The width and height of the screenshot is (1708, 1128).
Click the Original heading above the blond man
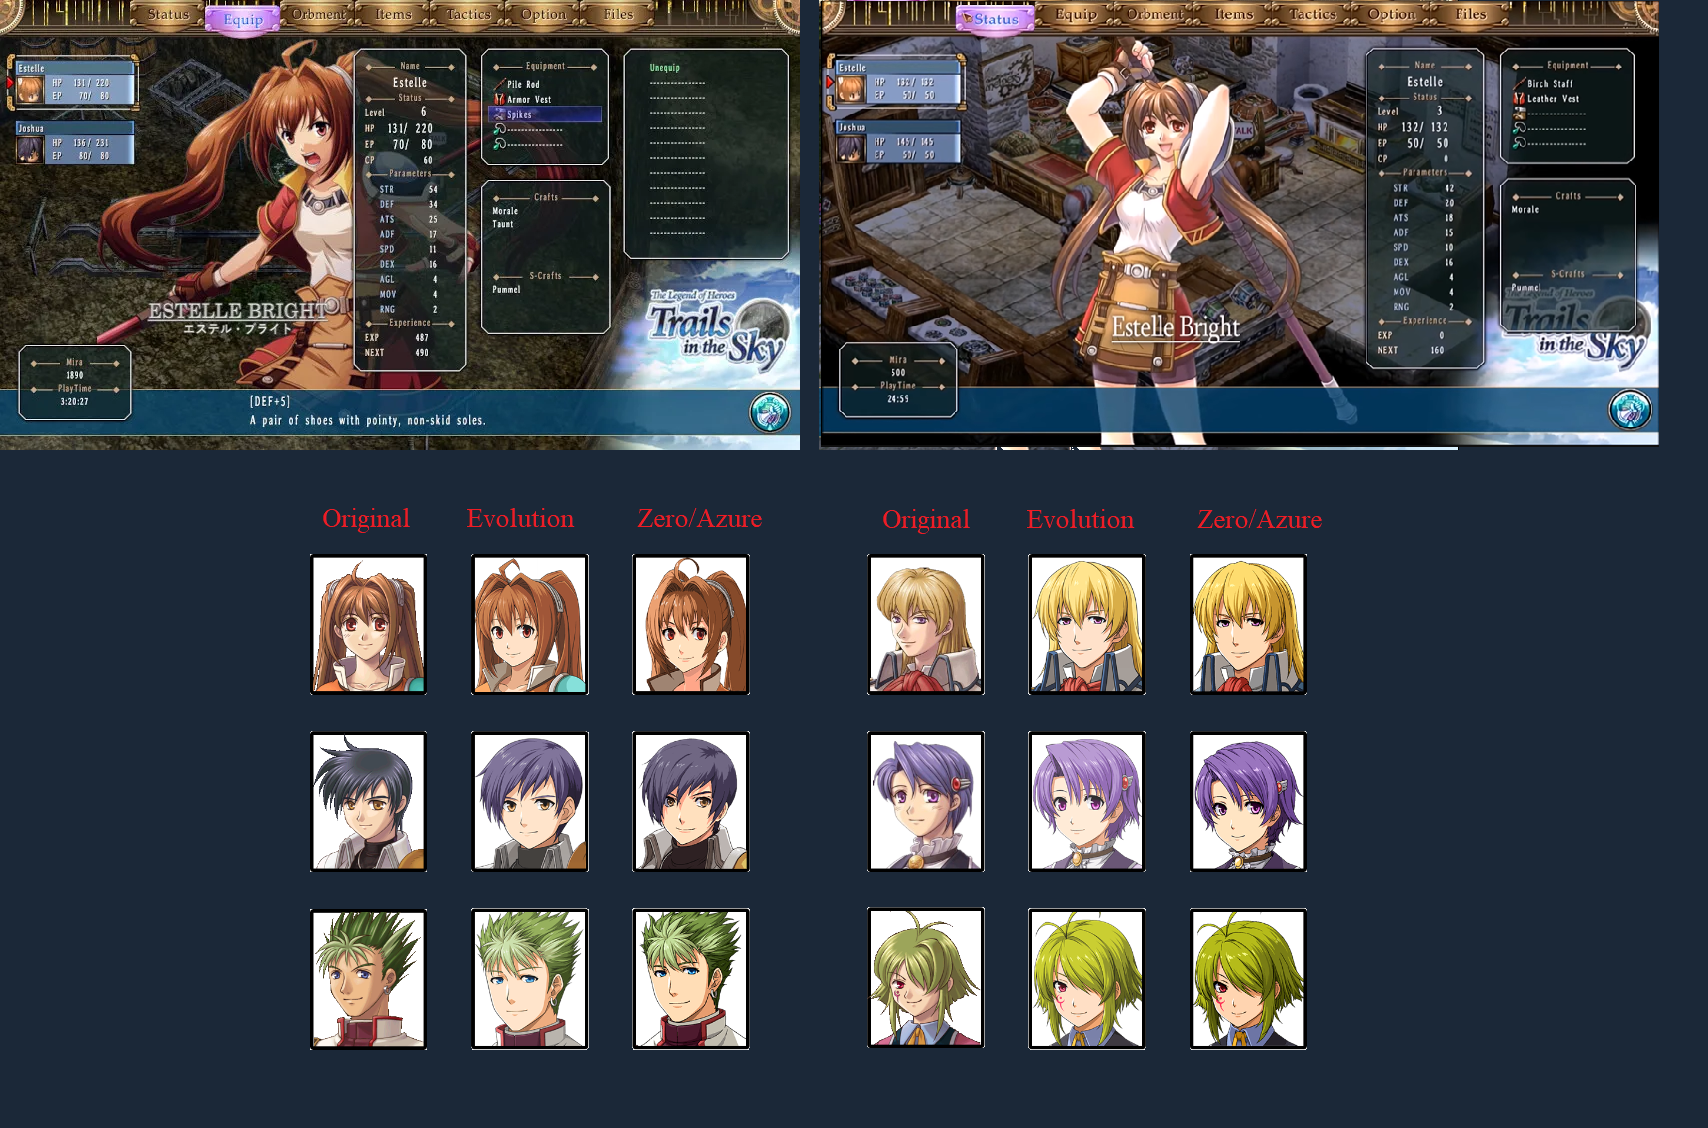tap(926, 519)
